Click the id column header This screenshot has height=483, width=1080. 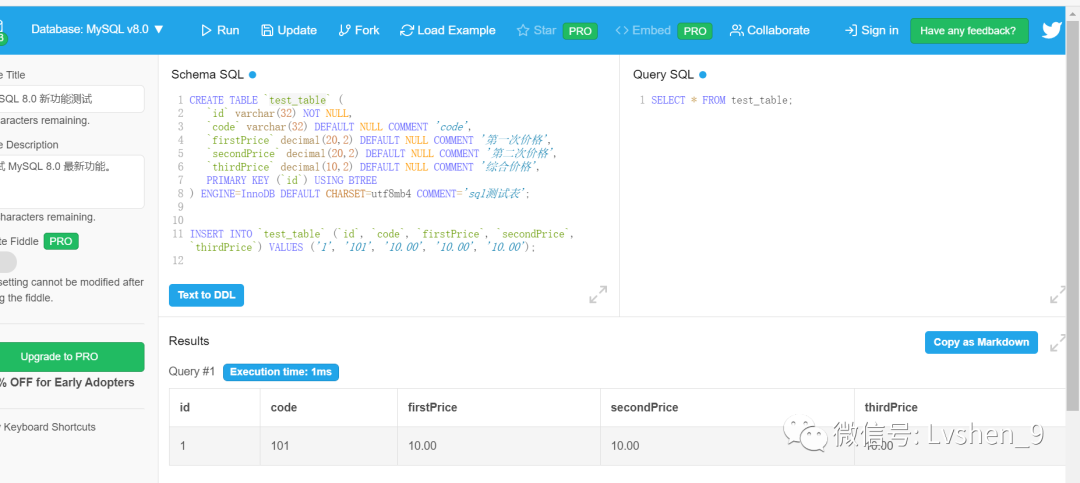[x=185, y=407]
